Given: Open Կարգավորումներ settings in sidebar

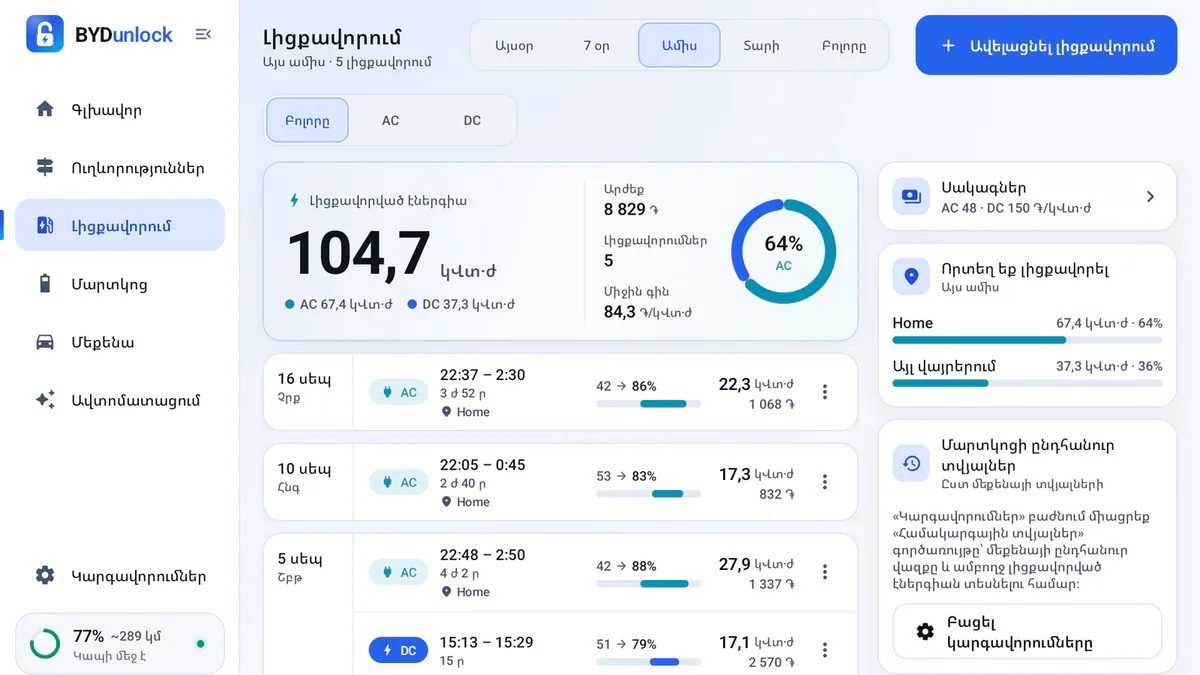Looking at the screenshot, I should pos(120,575).
